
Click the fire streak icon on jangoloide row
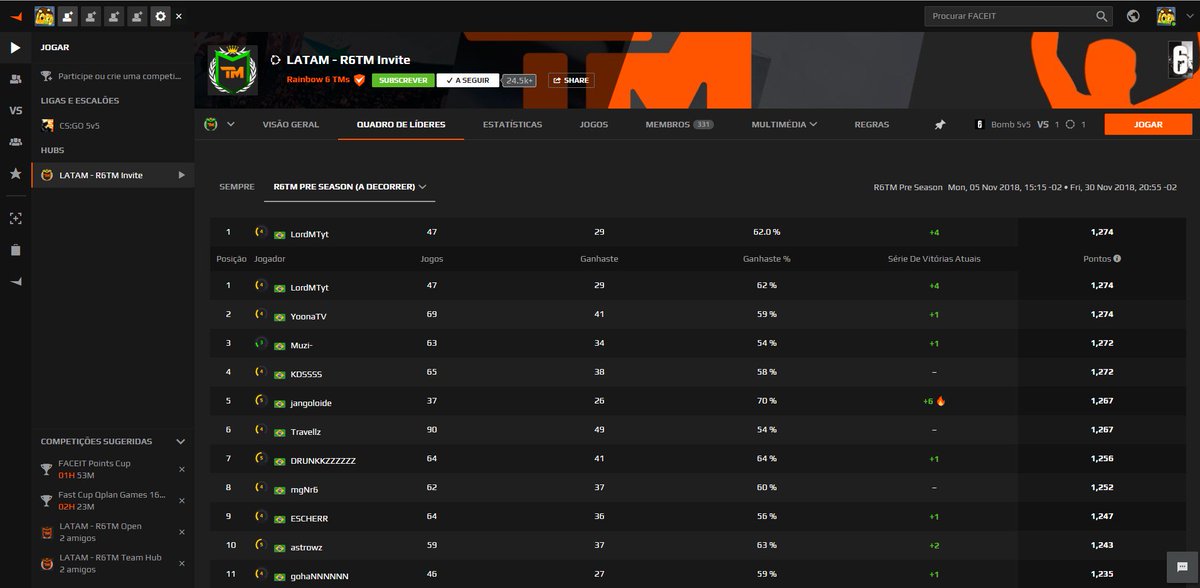point(940,401)
